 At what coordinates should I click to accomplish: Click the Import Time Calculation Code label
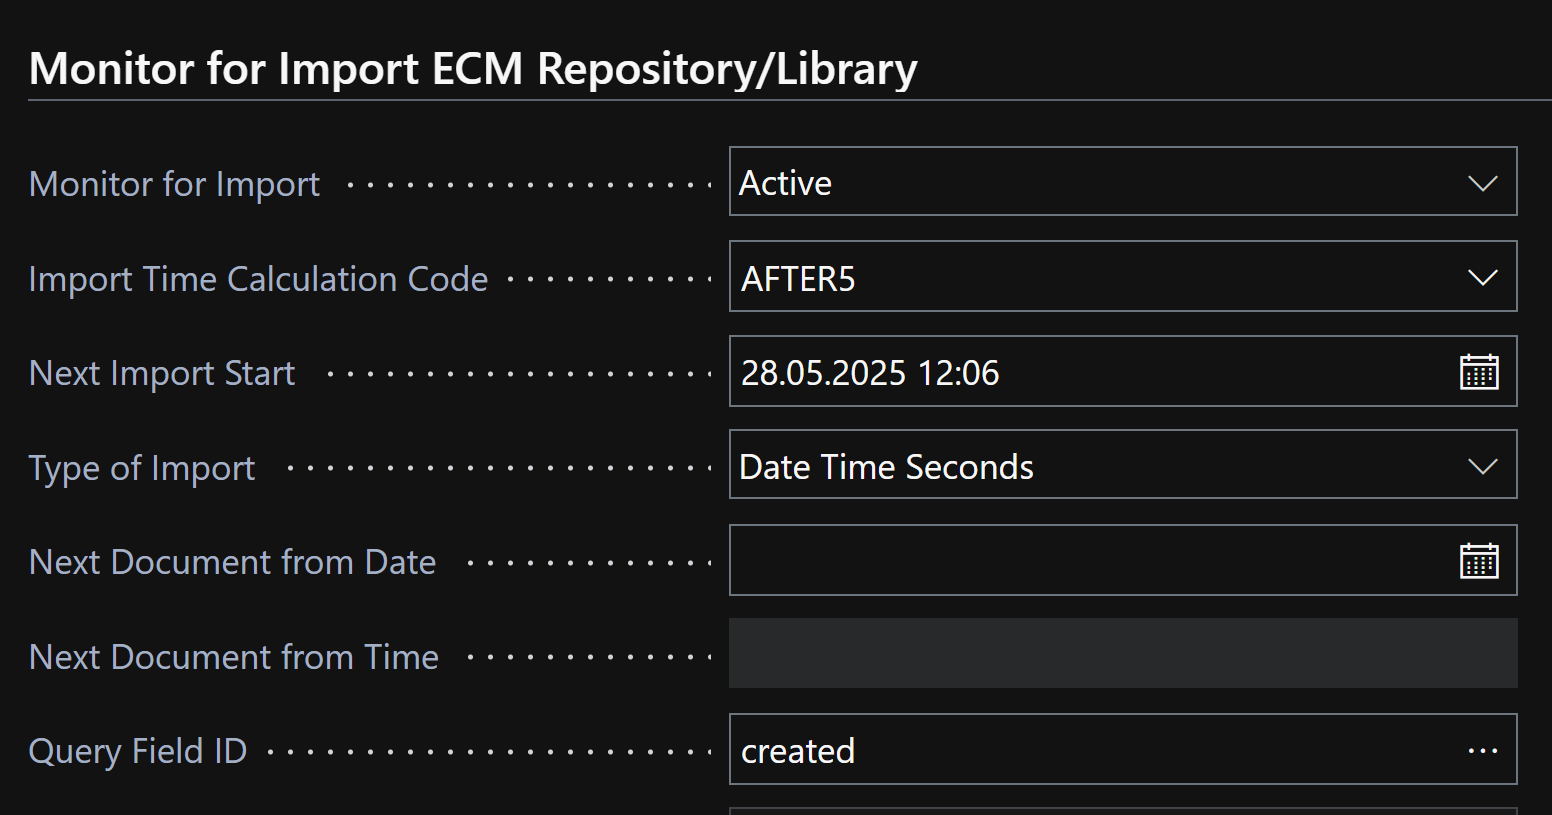click(x=258, y=279)
